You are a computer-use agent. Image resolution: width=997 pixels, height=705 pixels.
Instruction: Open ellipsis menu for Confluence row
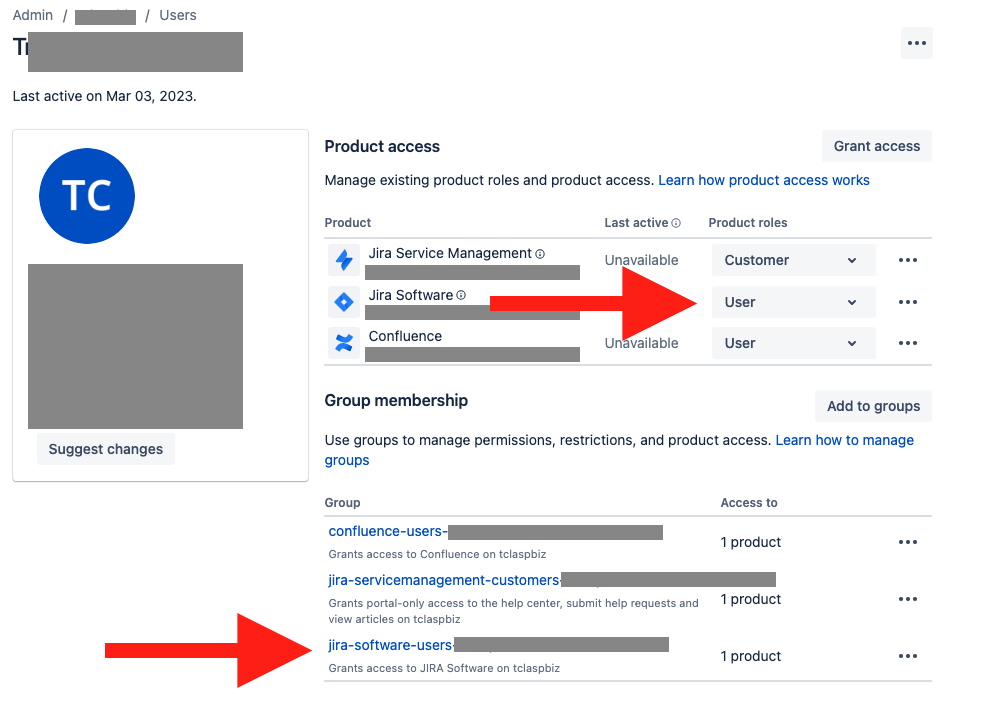[x=907, y=343]
